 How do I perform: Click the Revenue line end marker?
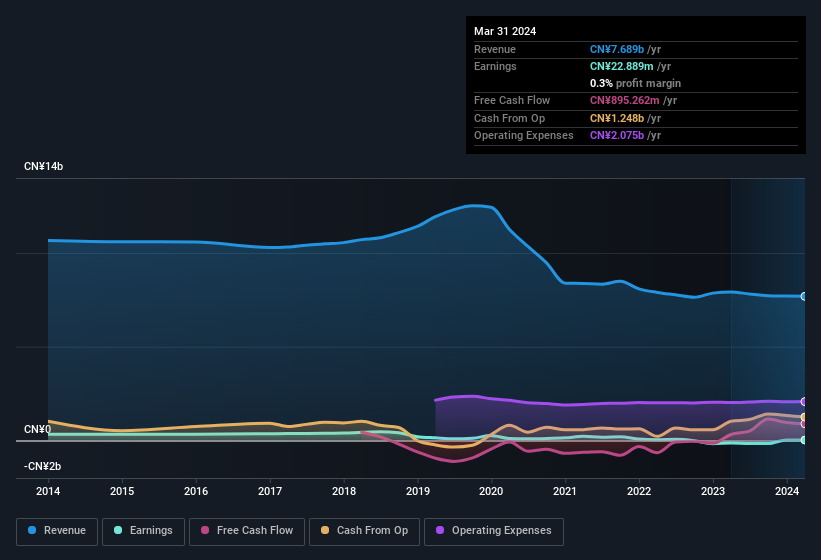pos(804,296)
